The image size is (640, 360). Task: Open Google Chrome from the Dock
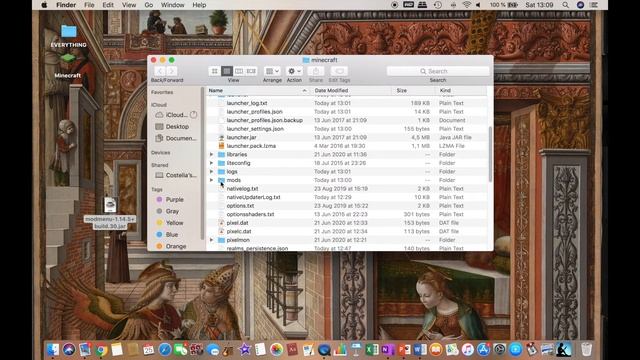101,350
